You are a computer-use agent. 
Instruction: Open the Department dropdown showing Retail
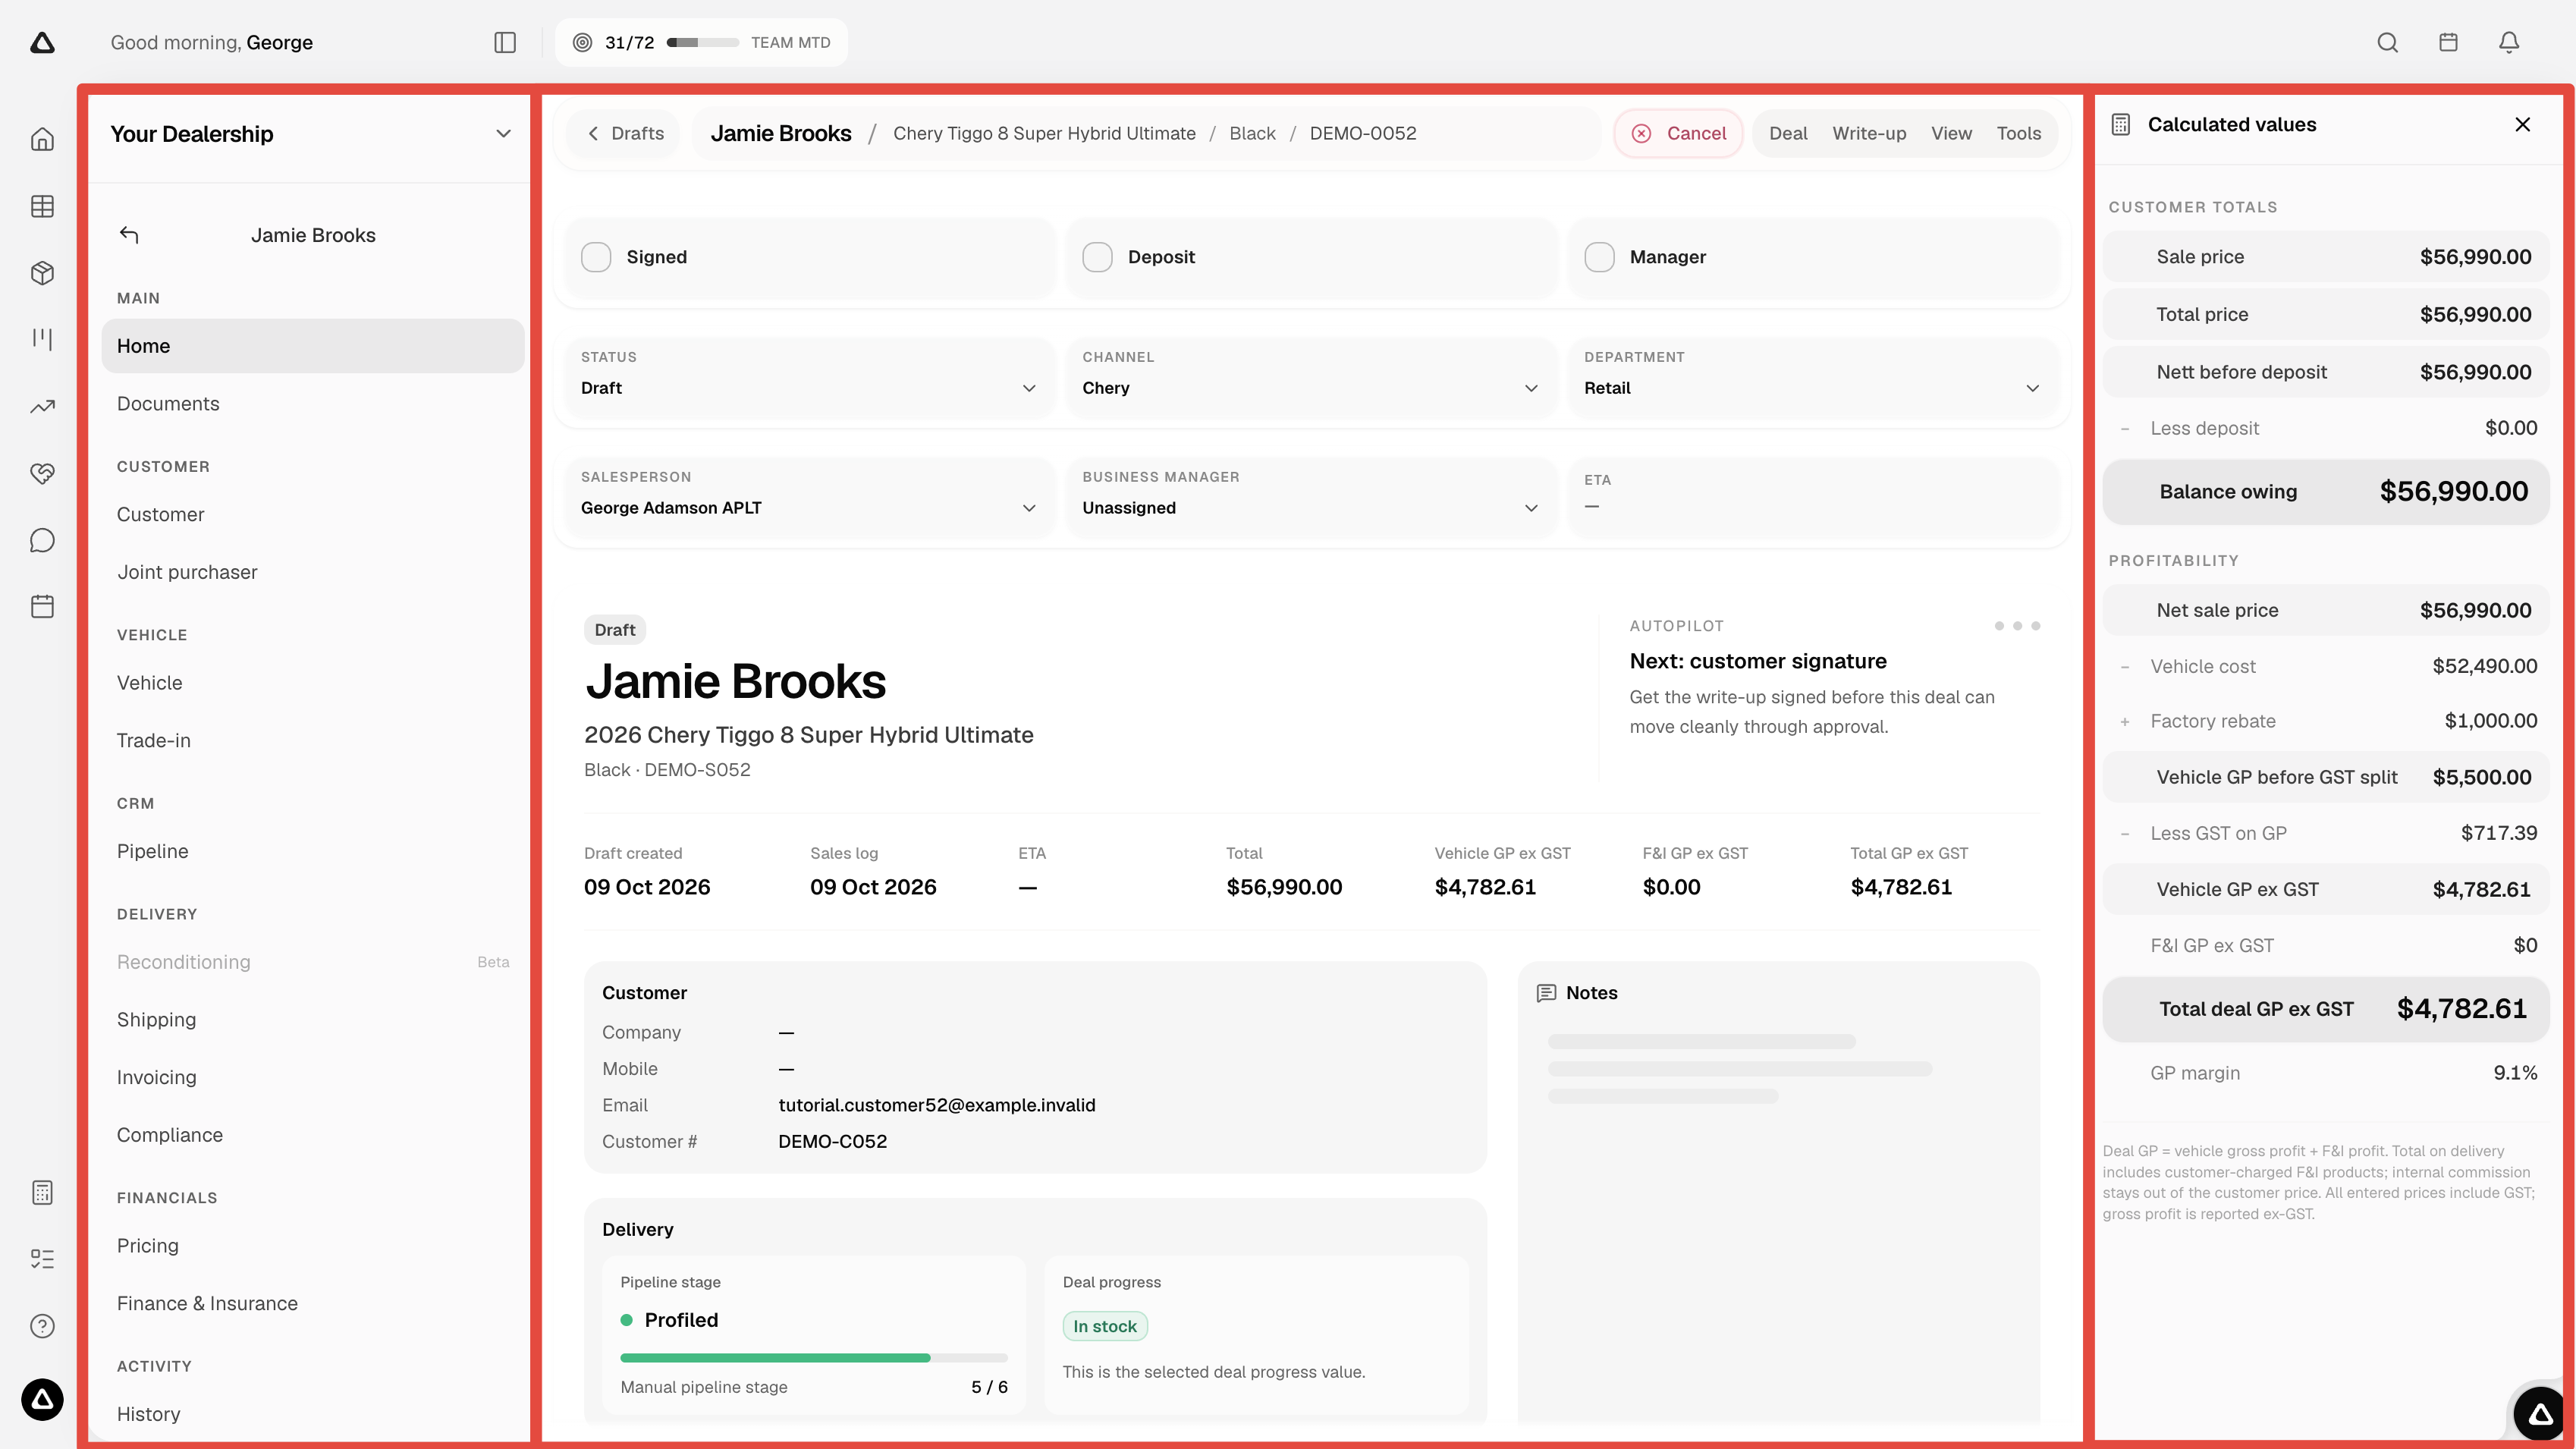click(x=1813, y=377)
